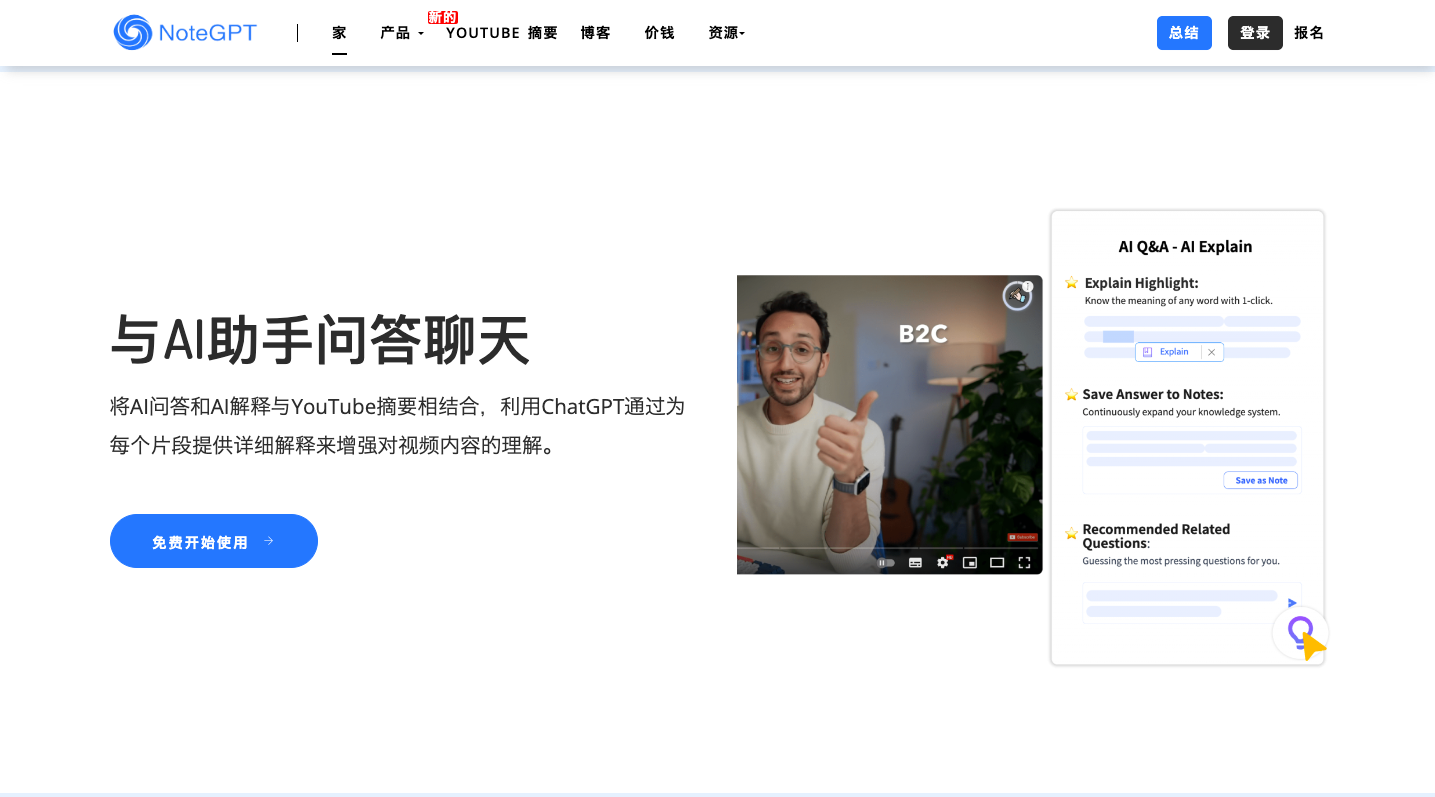The image size is (1435, 797).
Task: Enter fullscreen using the video fullscreen icon
Action: pos(1024,563)
